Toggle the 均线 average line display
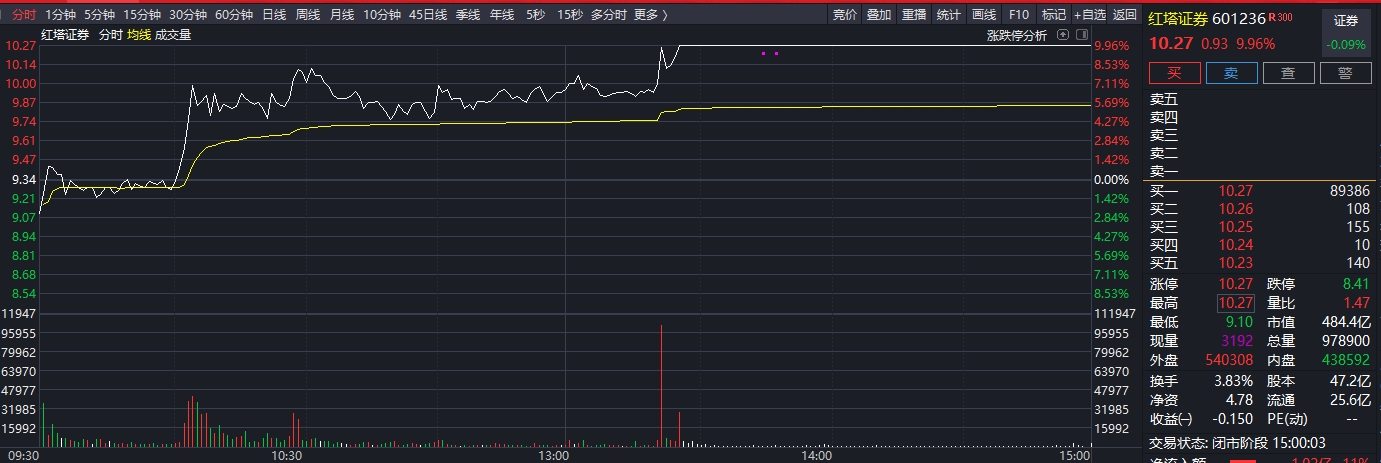Screen dimensions: 1381x463 pyautogui.click(x=139, y=35)
